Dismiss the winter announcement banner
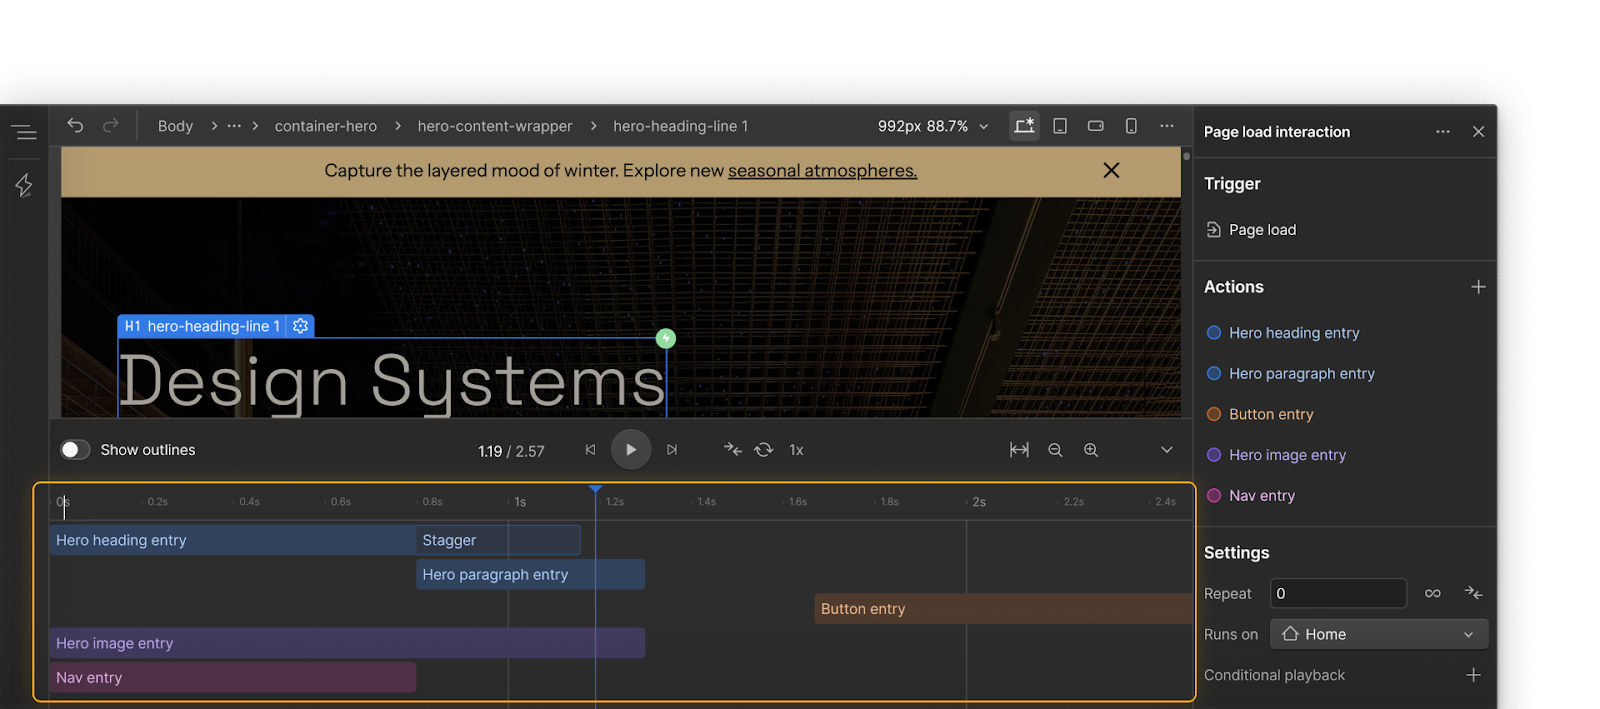Viewport: 1600px width, 709px height. point(1111,171)
